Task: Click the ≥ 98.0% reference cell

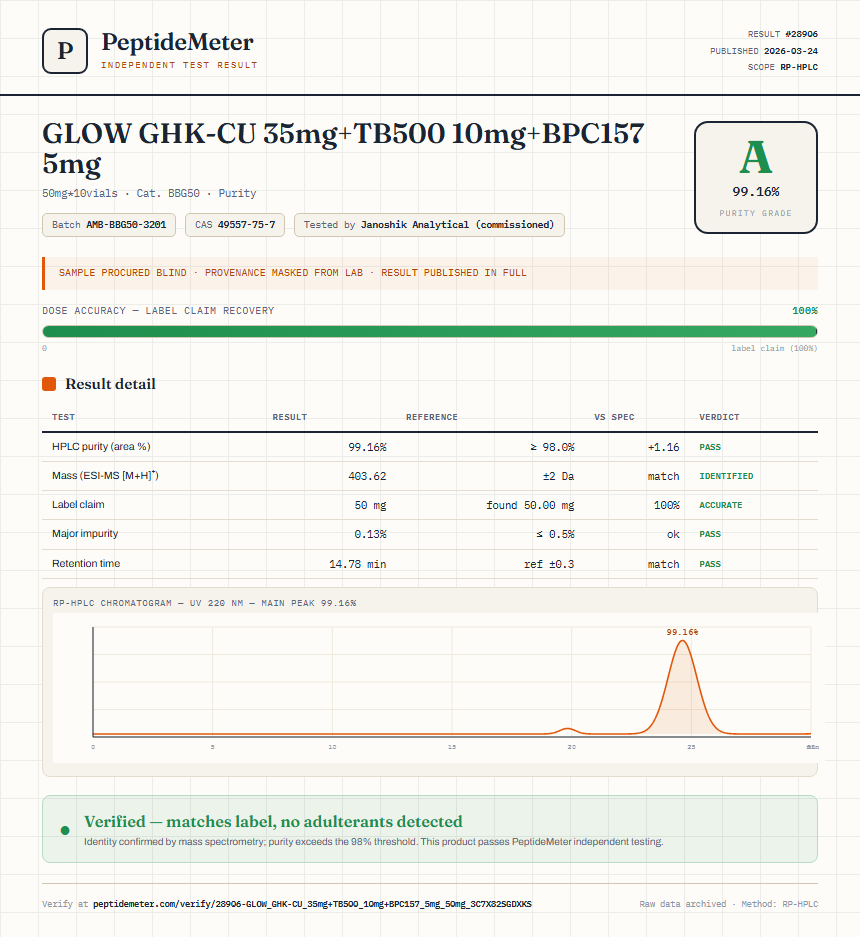Action: click(x=552, y=447)
